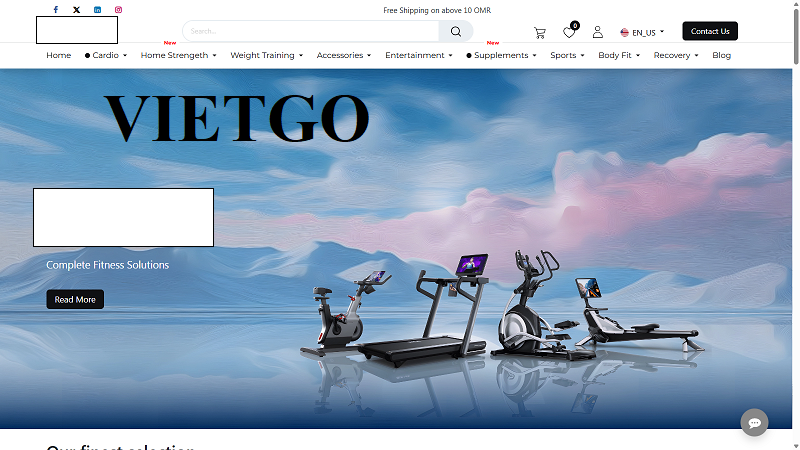Open the Blog menu item

point(721,55)
